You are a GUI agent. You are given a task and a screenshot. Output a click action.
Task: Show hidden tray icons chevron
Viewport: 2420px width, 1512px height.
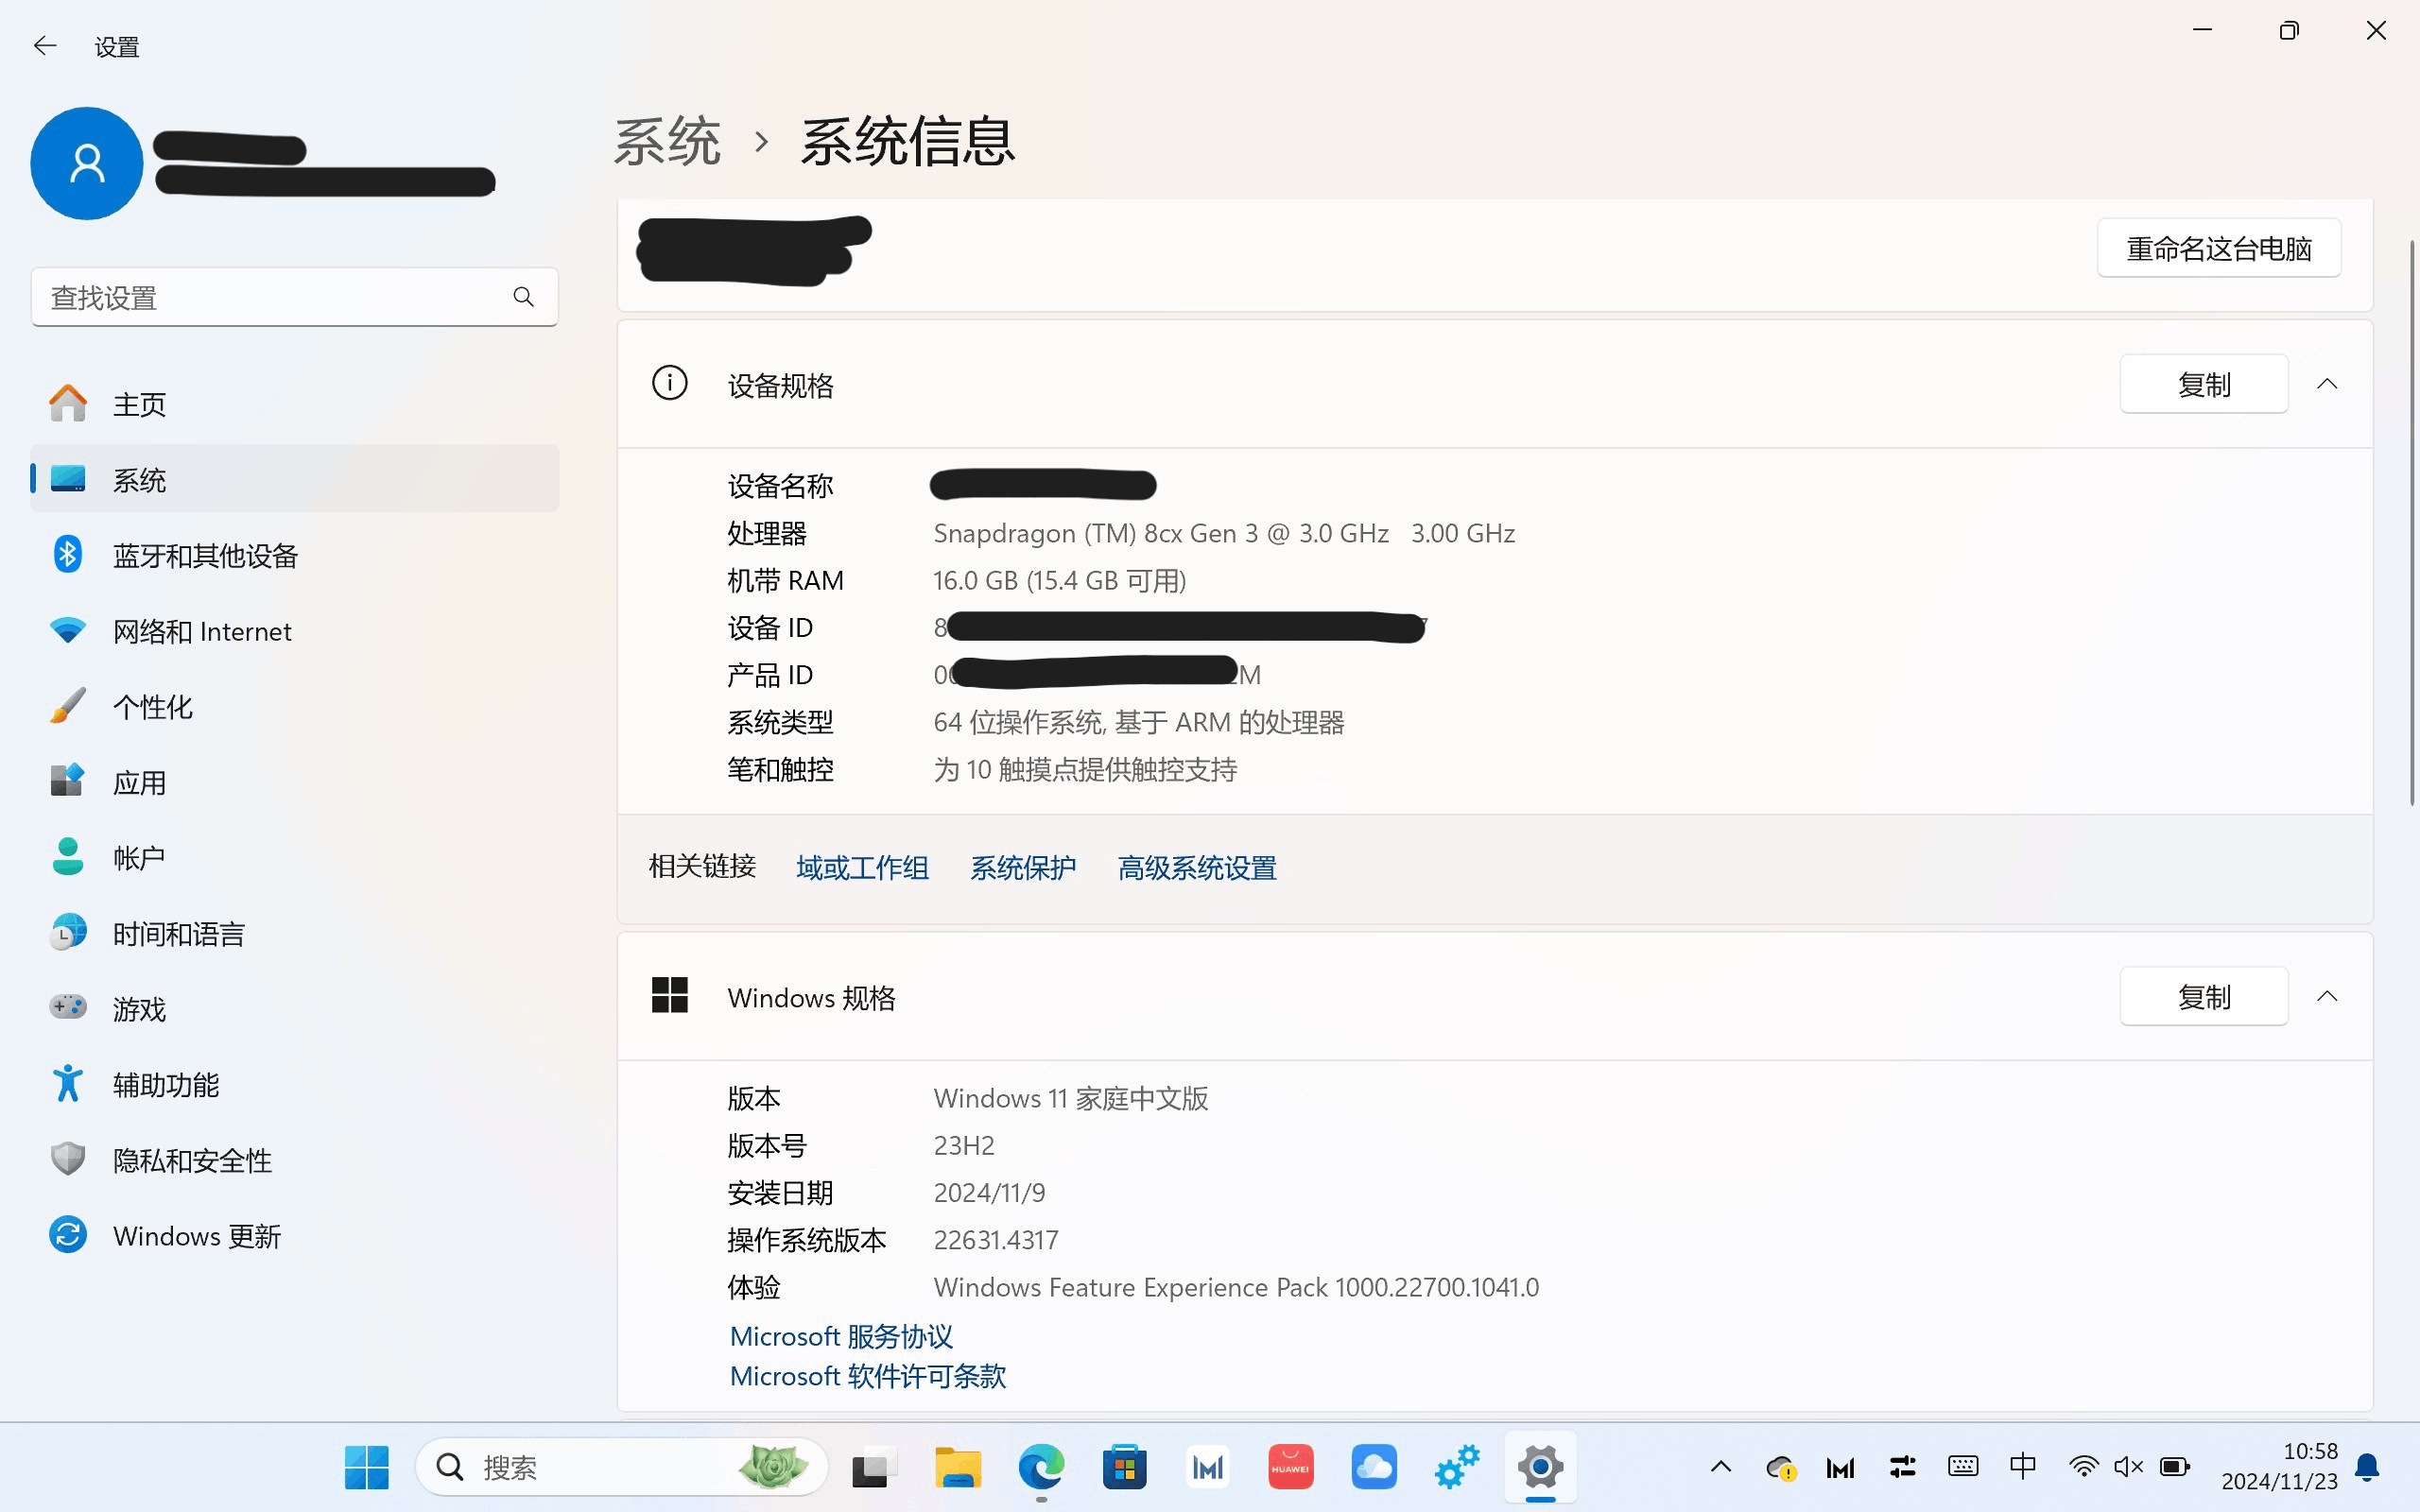click(x=1720, y=1467)
